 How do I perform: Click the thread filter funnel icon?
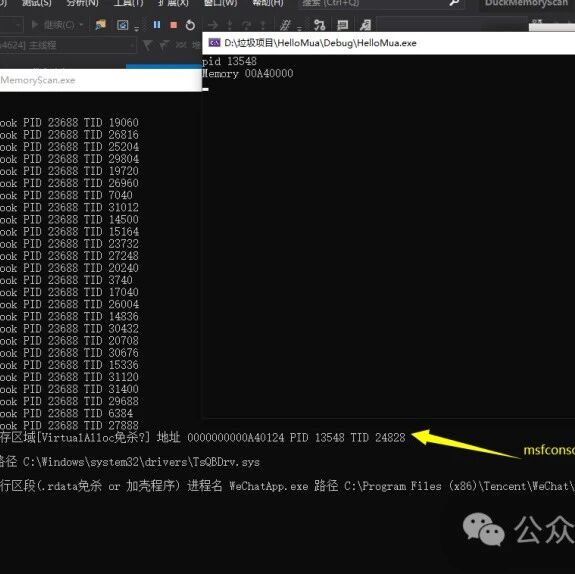(x=147, y=45)
